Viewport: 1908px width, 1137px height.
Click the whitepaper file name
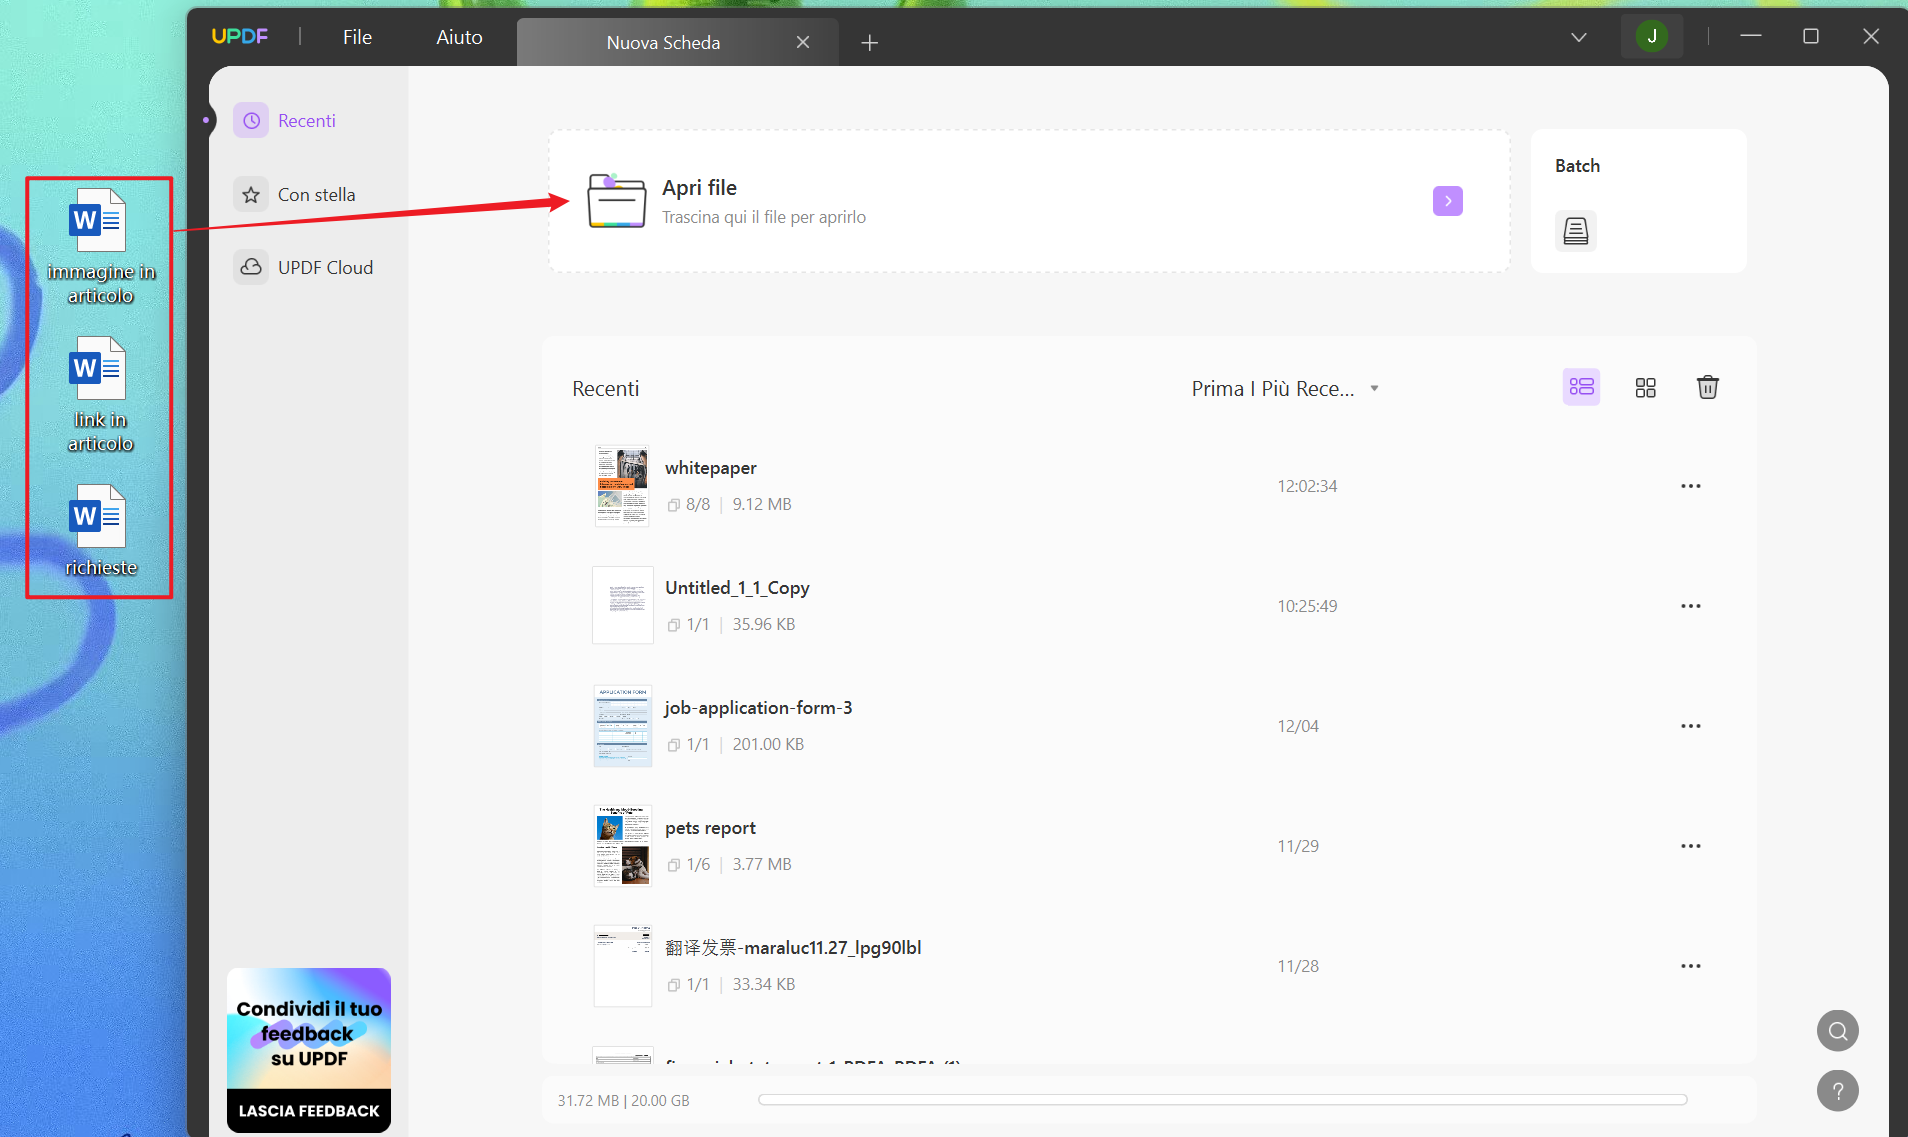pos(710,468)
